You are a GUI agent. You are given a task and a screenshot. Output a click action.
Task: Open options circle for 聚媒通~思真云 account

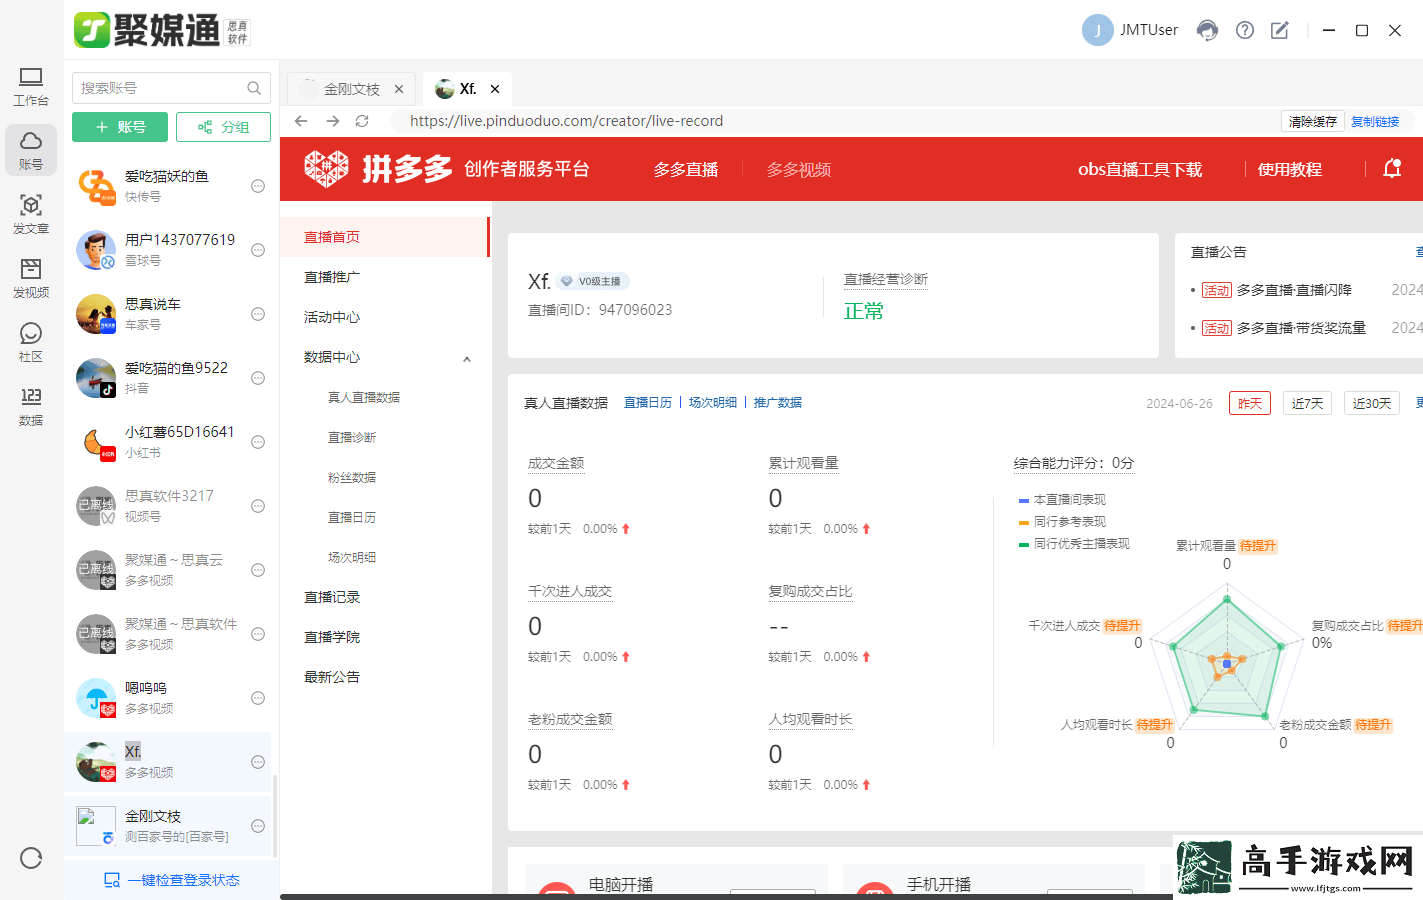tap(258, 570)
